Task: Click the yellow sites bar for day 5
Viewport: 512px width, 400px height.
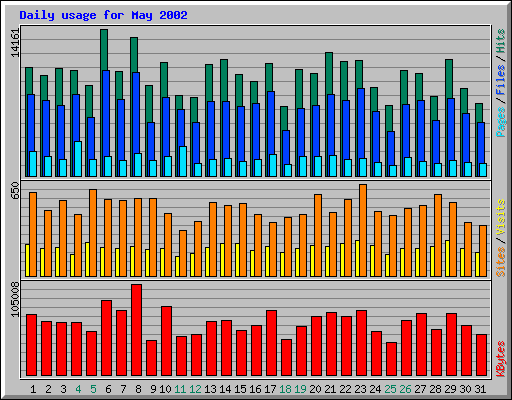Action: (87, 259)
